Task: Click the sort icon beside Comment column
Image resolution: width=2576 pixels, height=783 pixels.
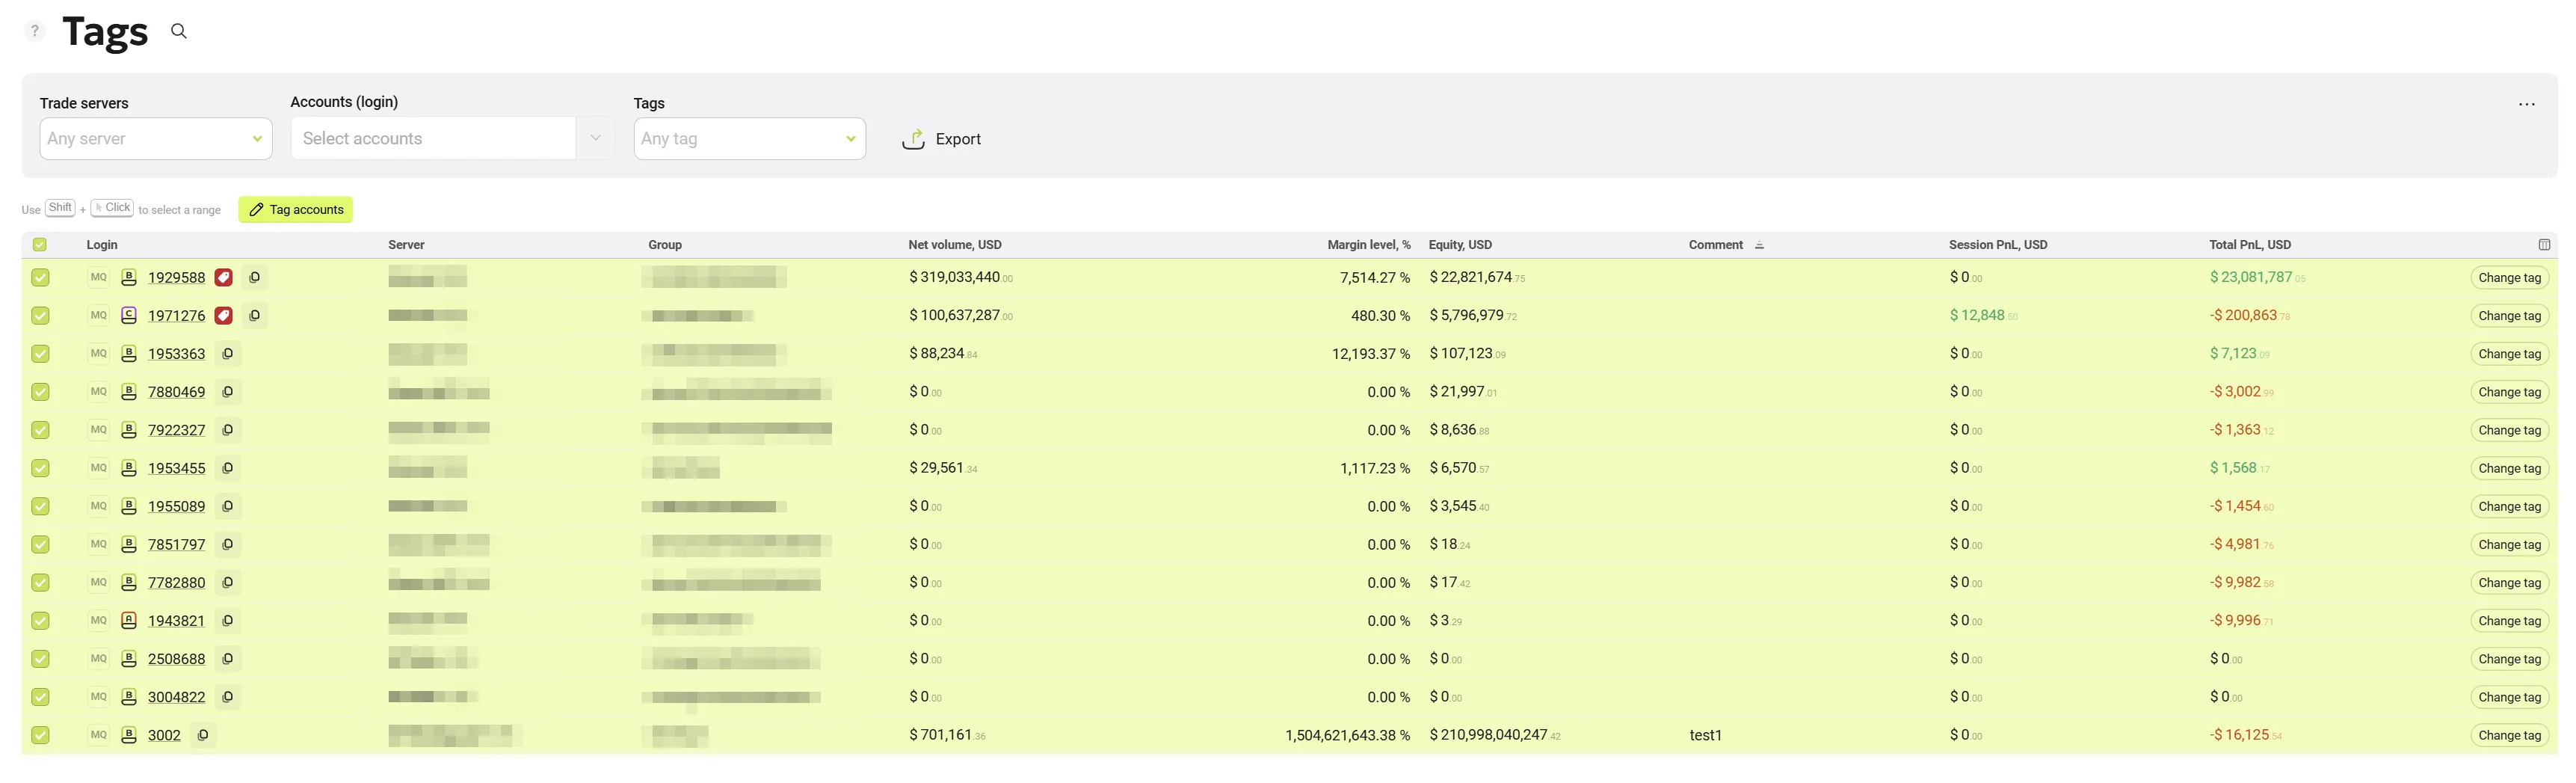Action: (1759, 246)
